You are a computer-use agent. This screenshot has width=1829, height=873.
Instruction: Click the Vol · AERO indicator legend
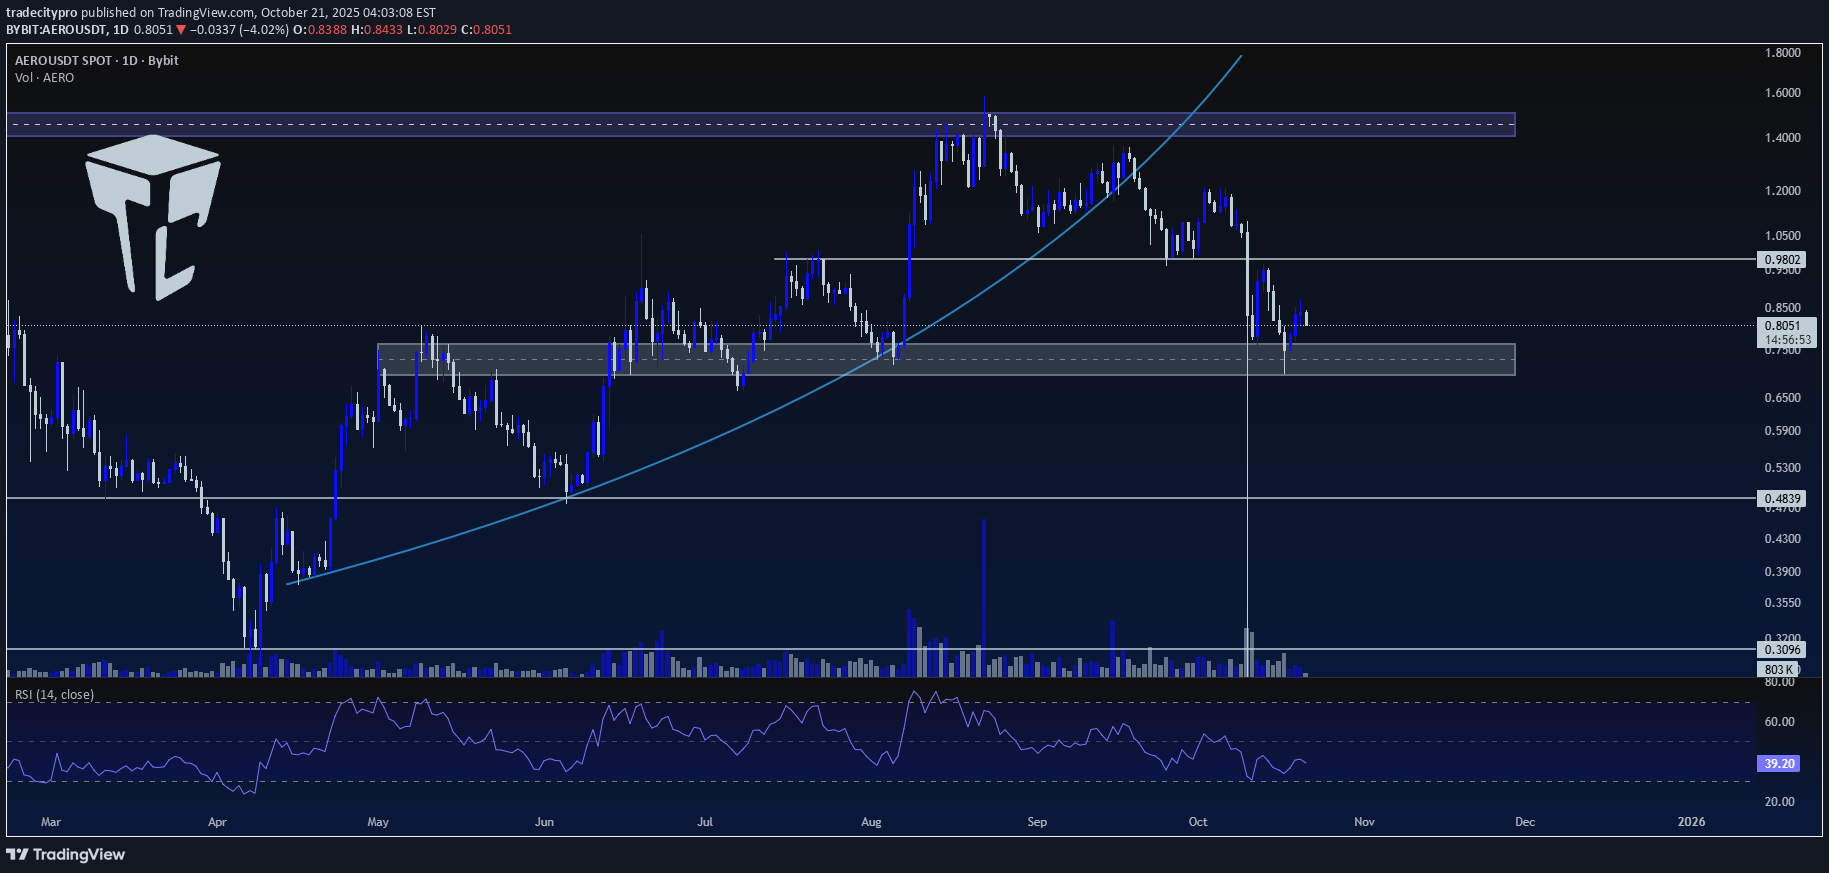(45, 78)
